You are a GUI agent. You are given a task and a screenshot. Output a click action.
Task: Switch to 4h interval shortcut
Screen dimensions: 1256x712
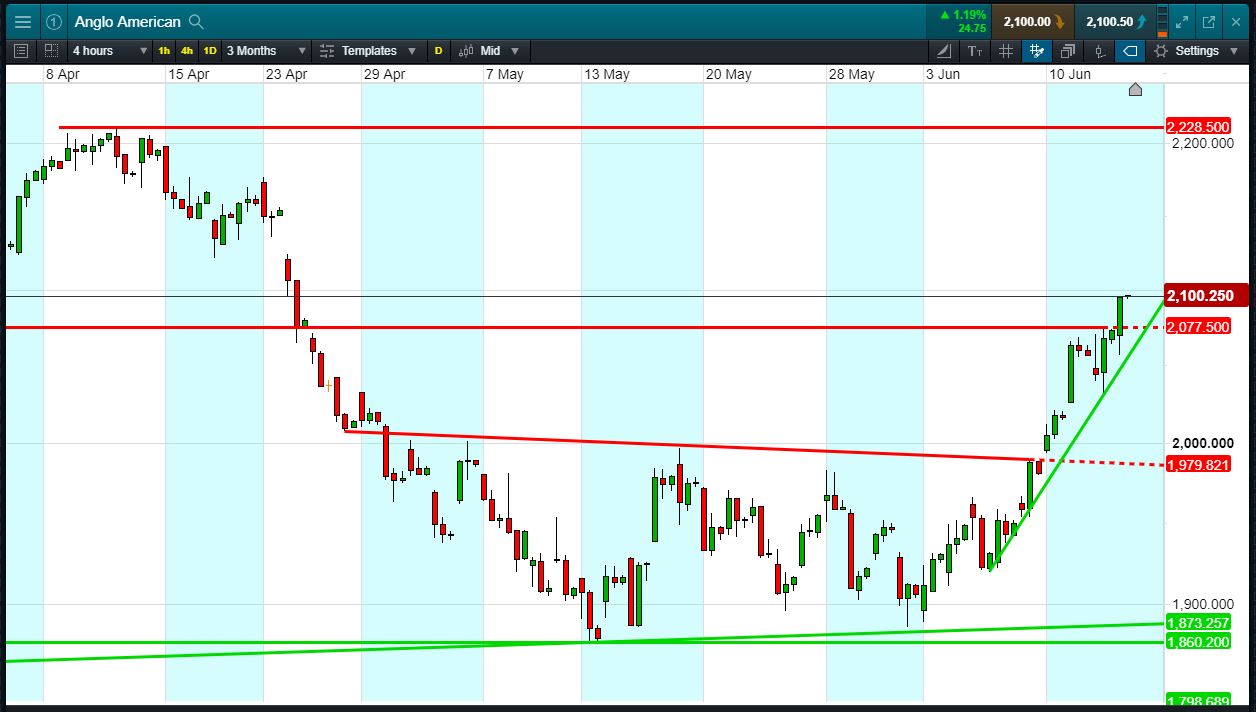point(187,51)
